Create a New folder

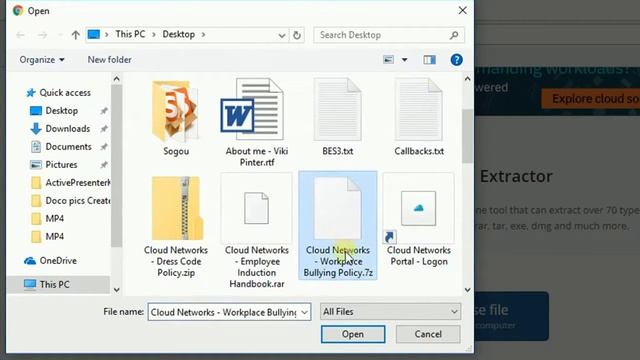click(x=109, y=60)
